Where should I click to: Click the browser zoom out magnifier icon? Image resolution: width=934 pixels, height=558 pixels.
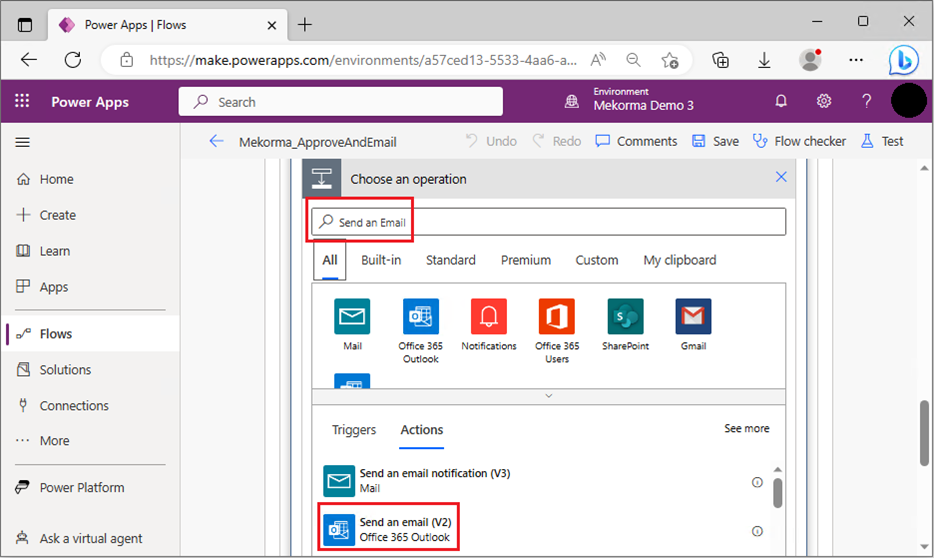pos(634,60)
